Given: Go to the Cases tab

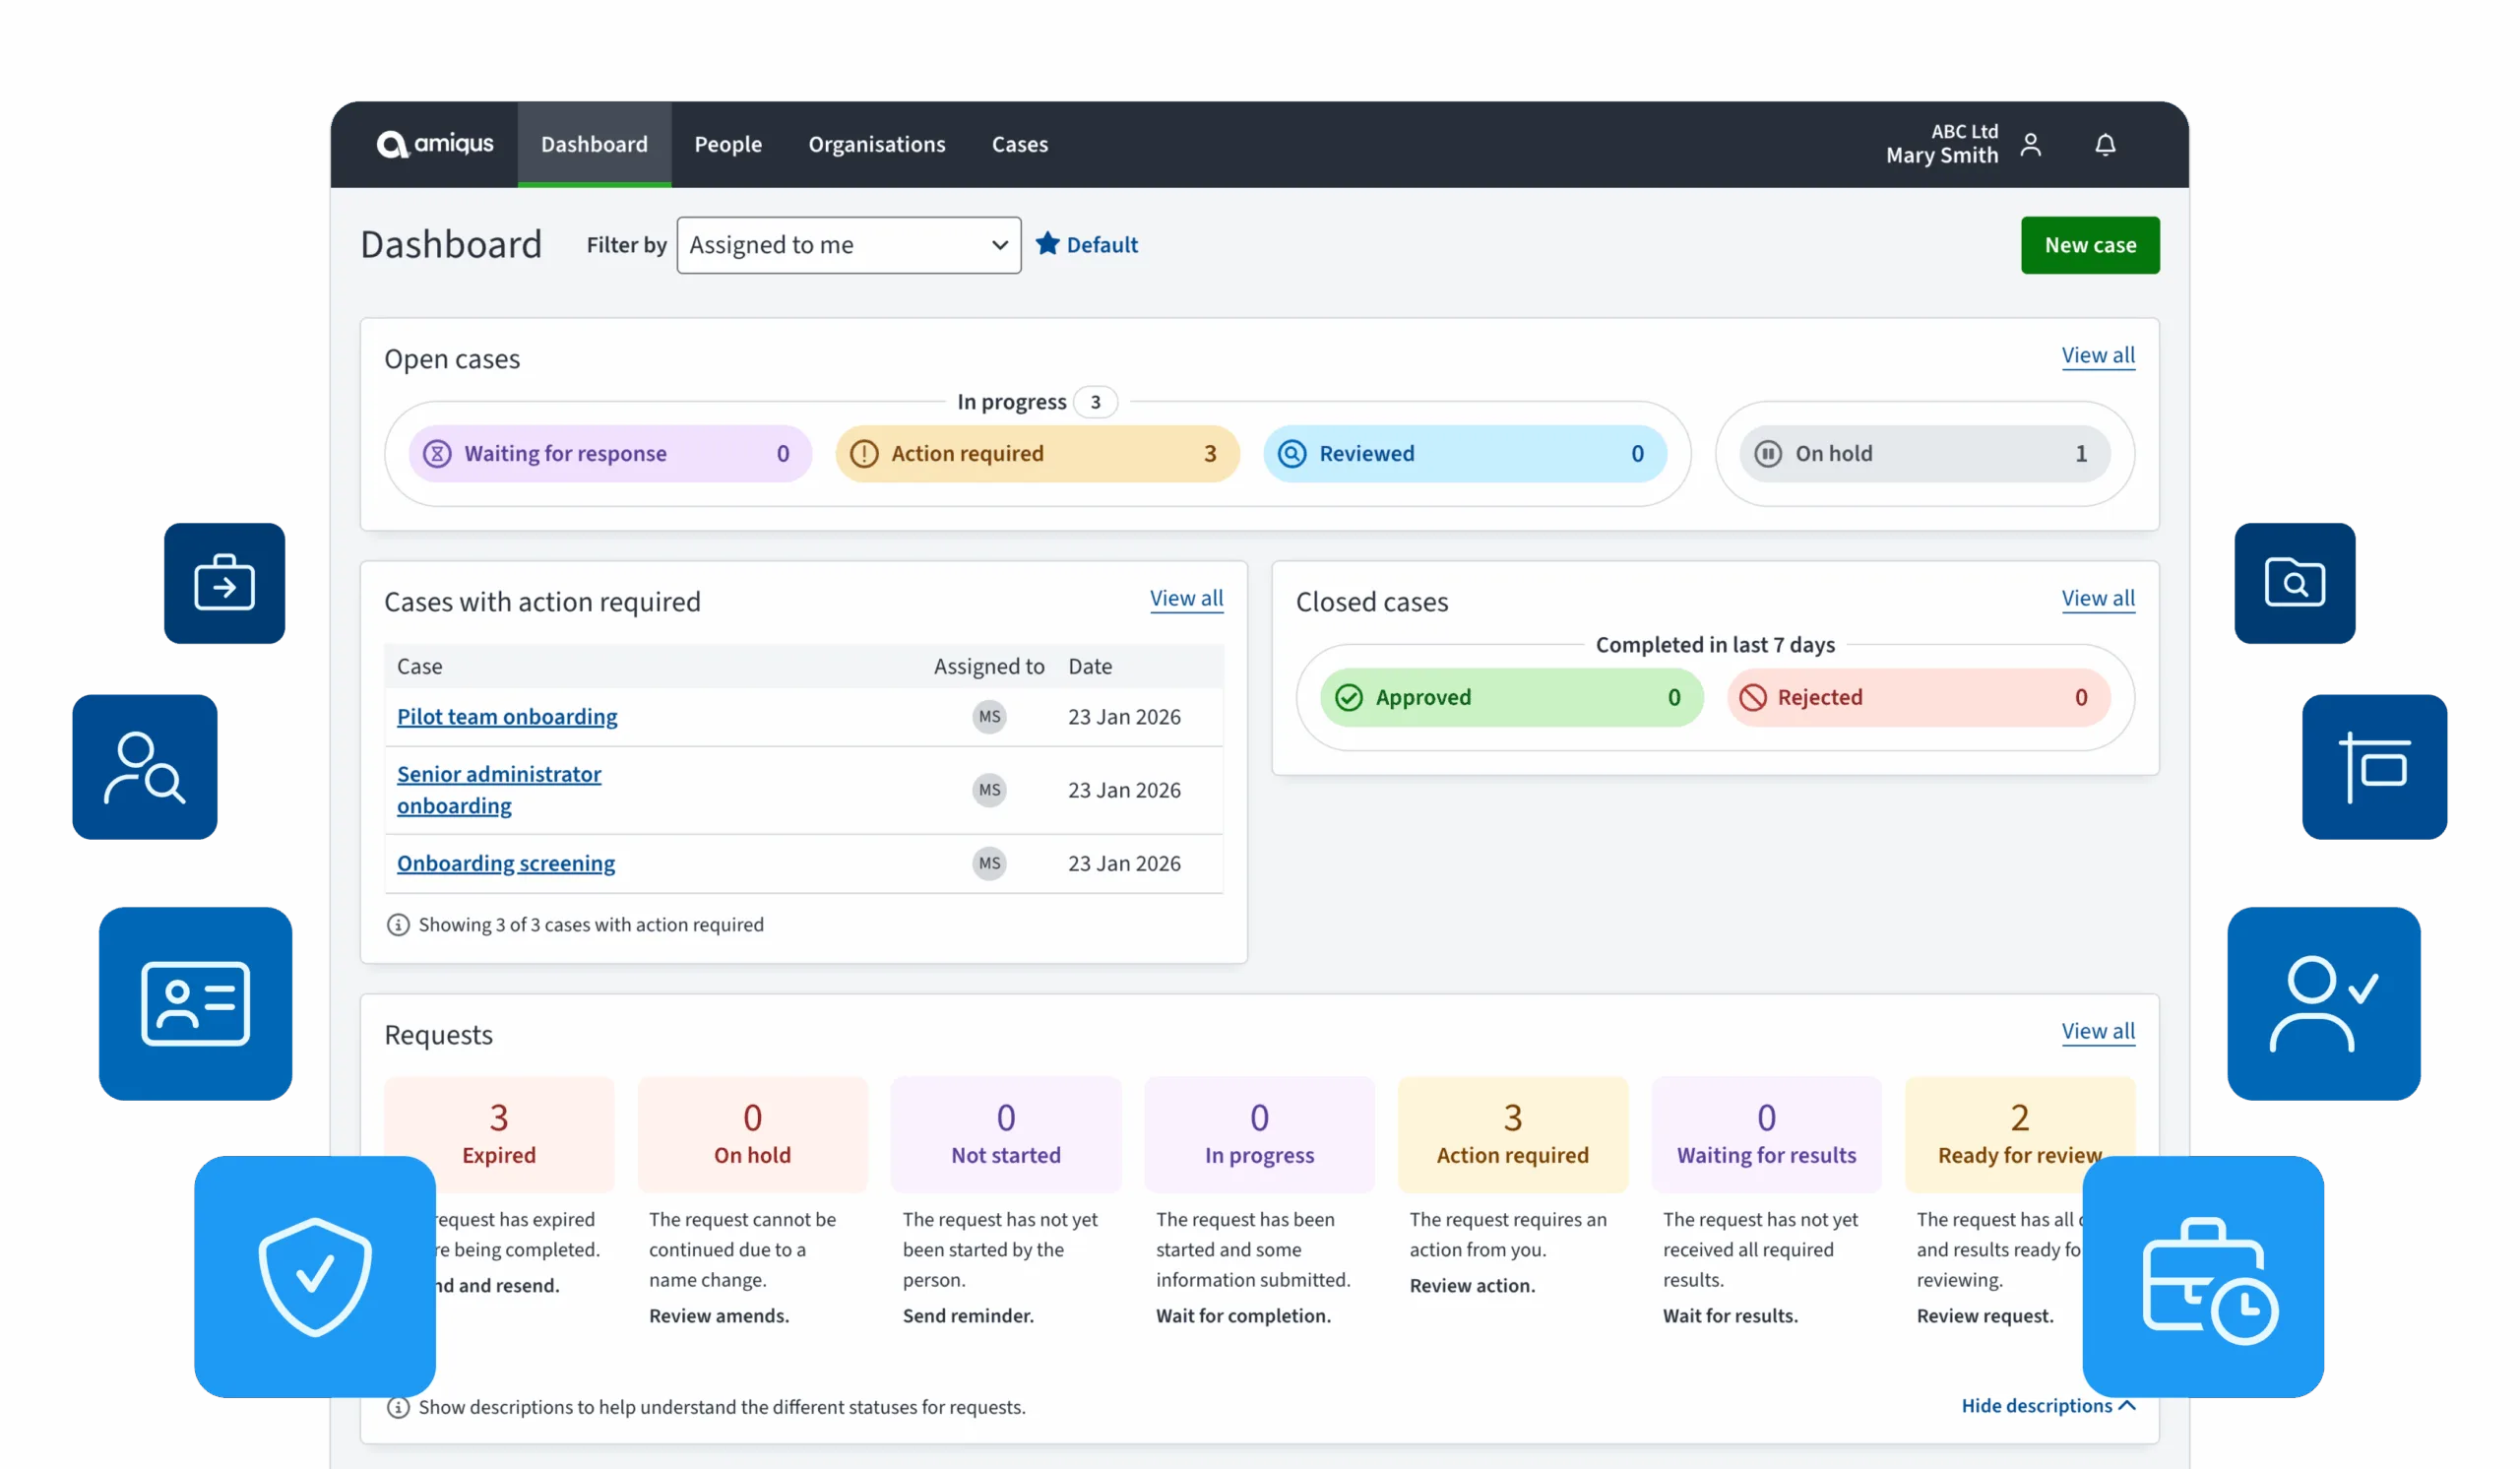Looking at the screenshot, I should [1019, 144].
